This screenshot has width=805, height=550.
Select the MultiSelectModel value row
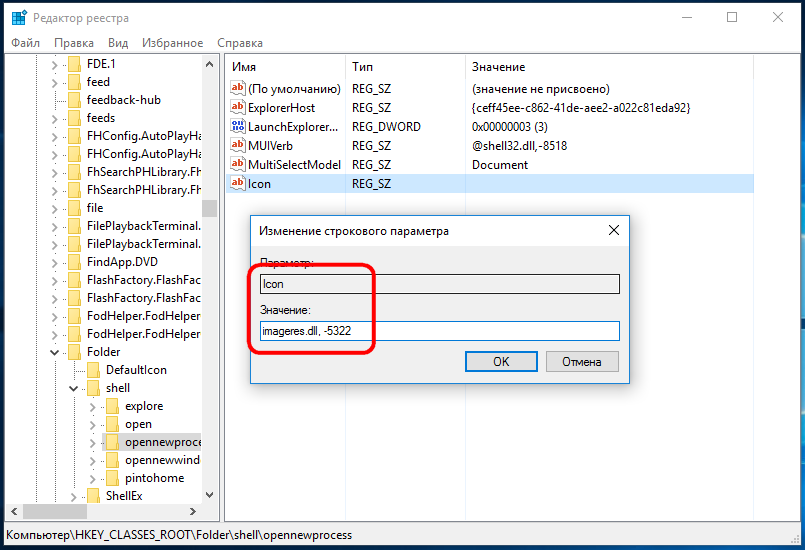pyautogui.click(x=490, y=164)
